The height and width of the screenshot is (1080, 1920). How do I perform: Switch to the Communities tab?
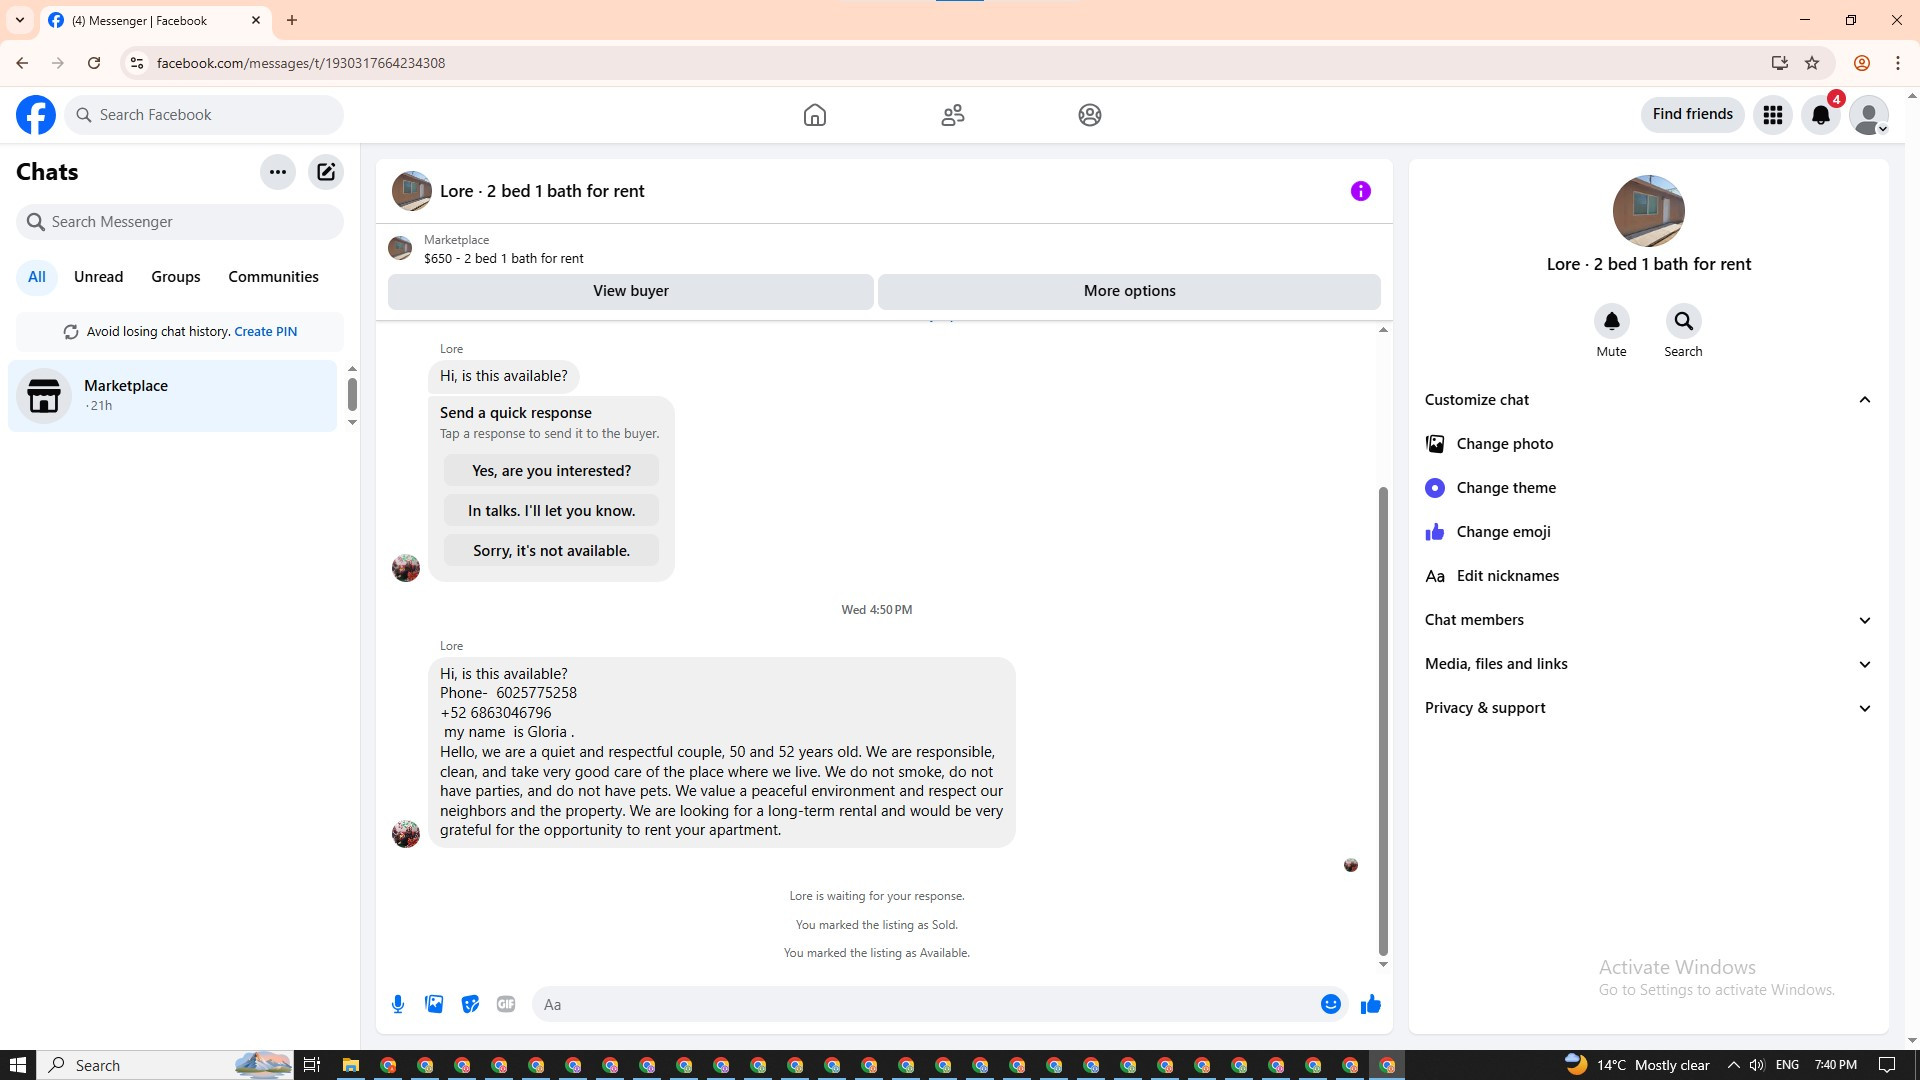pos(273,277)
